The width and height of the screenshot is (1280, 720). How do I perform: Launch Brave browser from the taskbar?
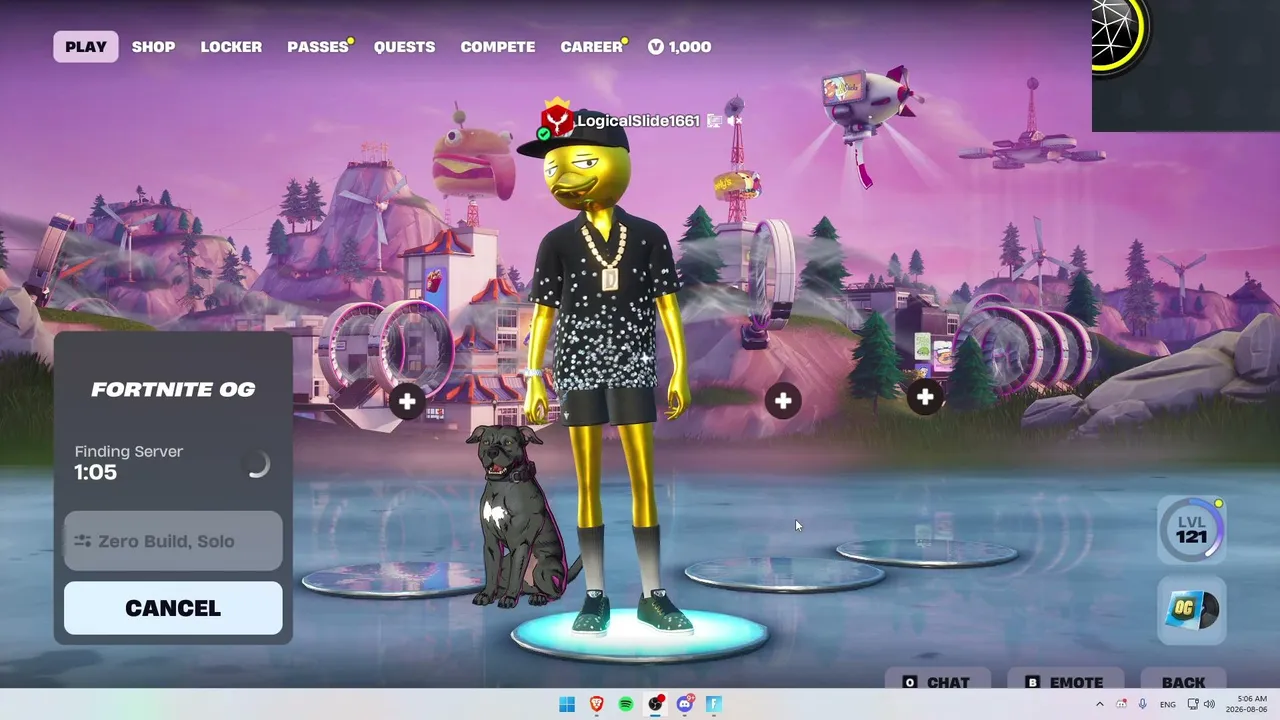click(x=597, y=704)
